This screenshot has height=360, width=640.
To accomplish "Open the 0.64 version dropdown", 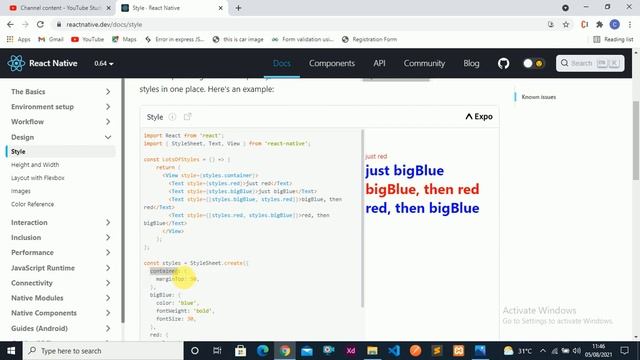I will pos(104,63).
